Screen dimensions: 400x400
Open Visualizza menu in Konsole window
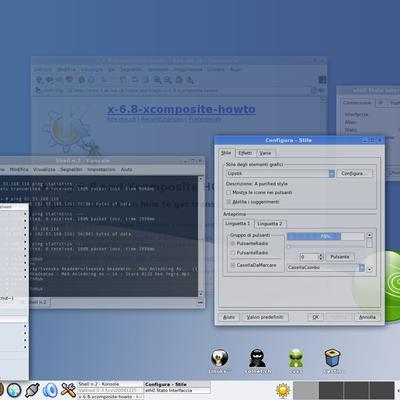click(x=44, y=170)
